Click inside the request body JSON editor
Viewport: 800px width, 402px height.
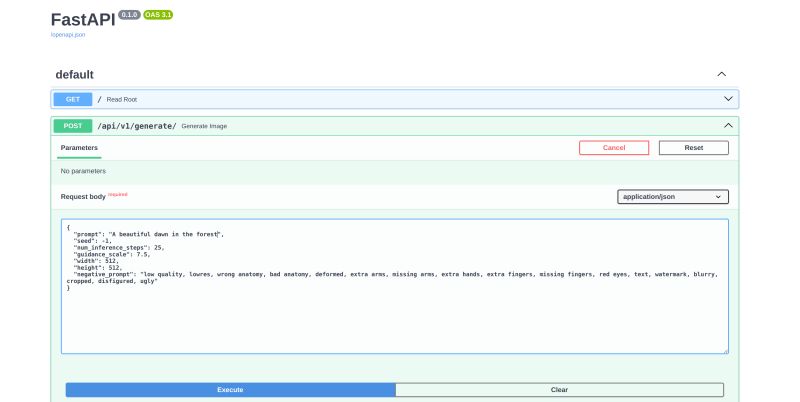click(x=394, y=287)
